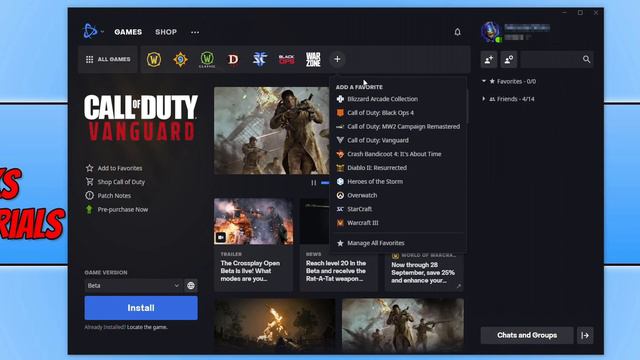Click Locate the game link
Viewport: 640px width, 360px height.
click(147, 327)
